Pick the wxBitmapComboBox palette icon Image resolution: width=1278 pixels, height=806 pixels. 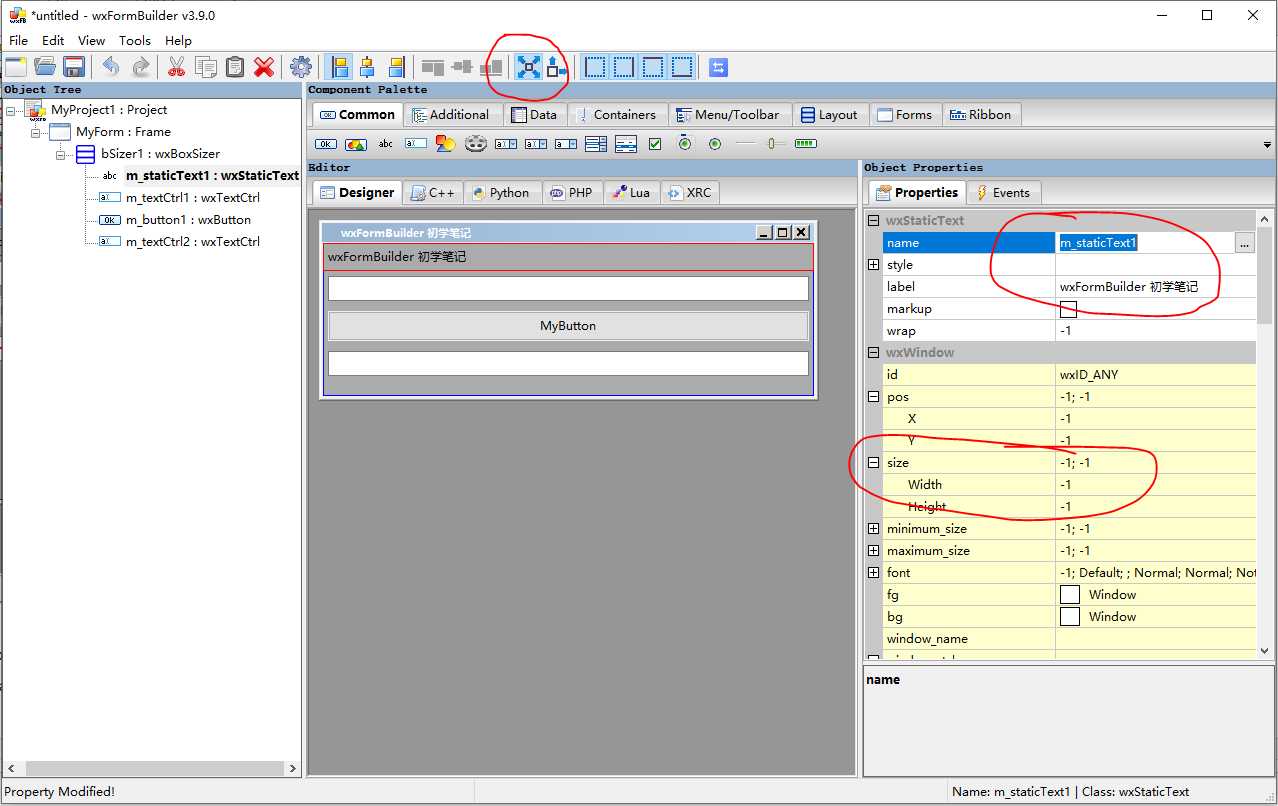[x=536, y=144]
